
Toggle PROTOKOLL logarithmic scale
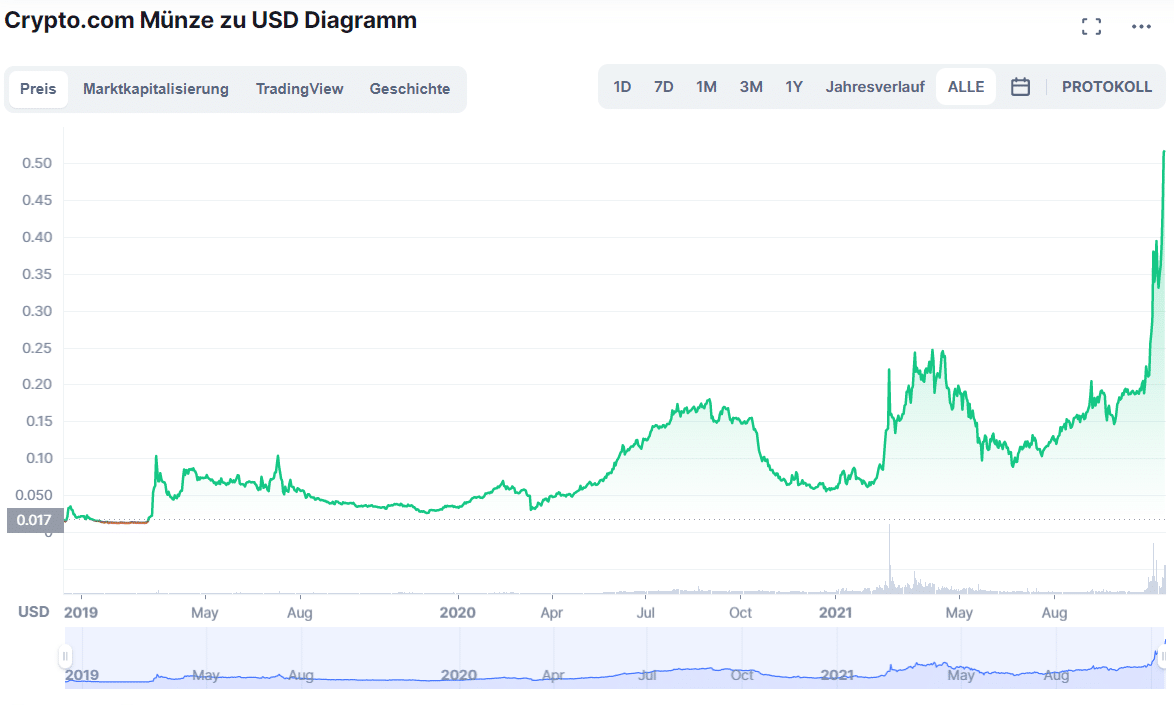(1107, 87)
